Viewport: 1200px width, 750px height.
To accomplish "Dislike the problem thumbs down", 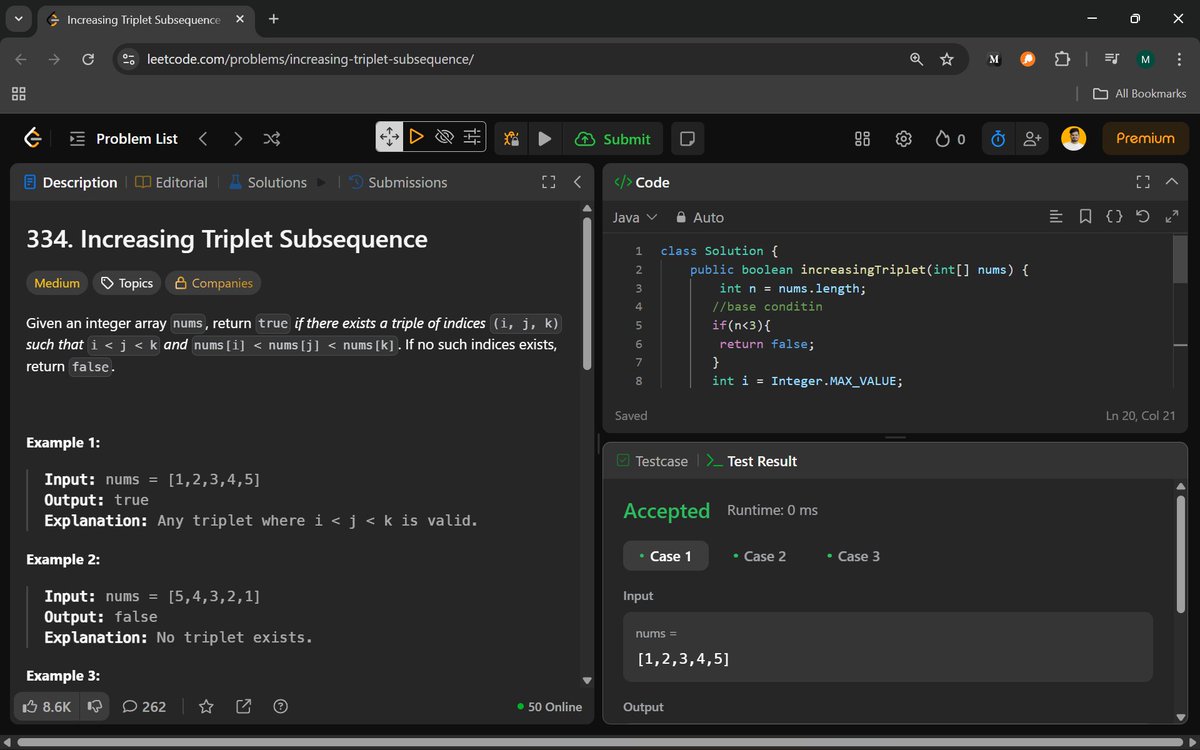I will [95, 706].
